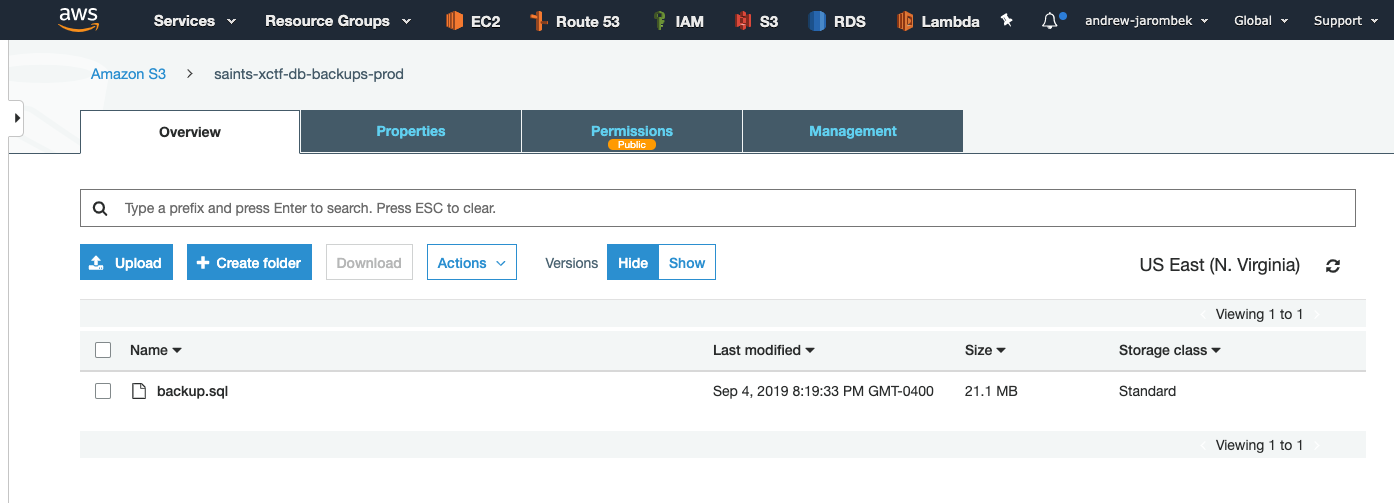Open the Lambda shortcut icon
The height and width of the screenshot is (503, 1394).
(x=905, y=21)
